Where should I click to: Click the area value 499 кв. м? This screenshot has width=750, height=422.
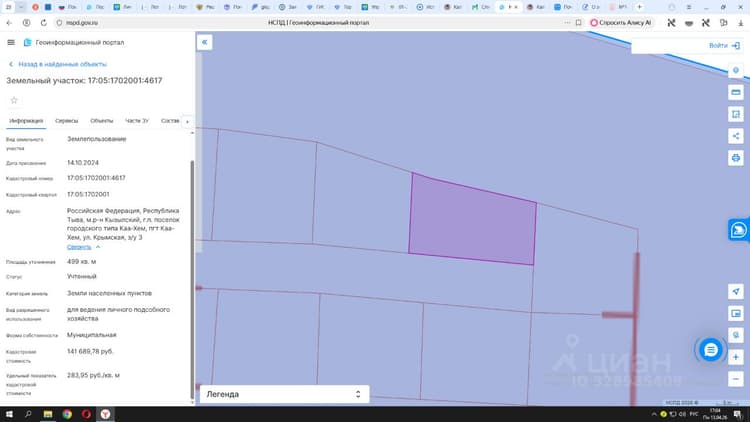(81, 262)
